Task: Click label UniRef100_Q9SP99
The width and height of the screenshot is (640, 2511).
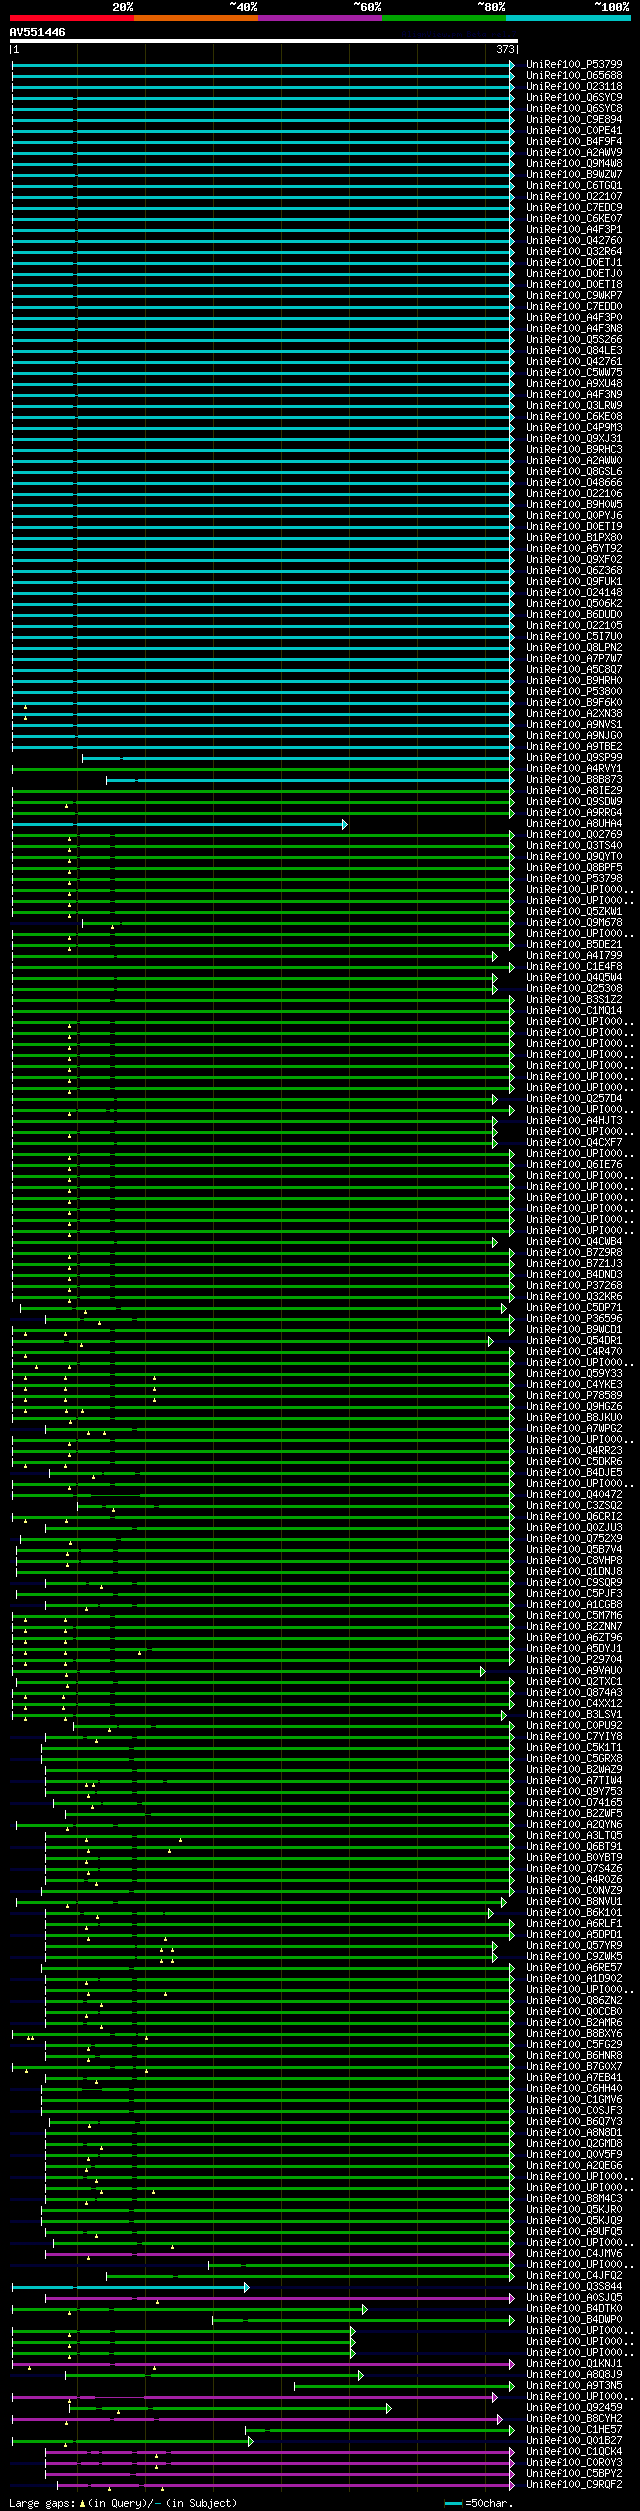Action: tap(574, 757)
